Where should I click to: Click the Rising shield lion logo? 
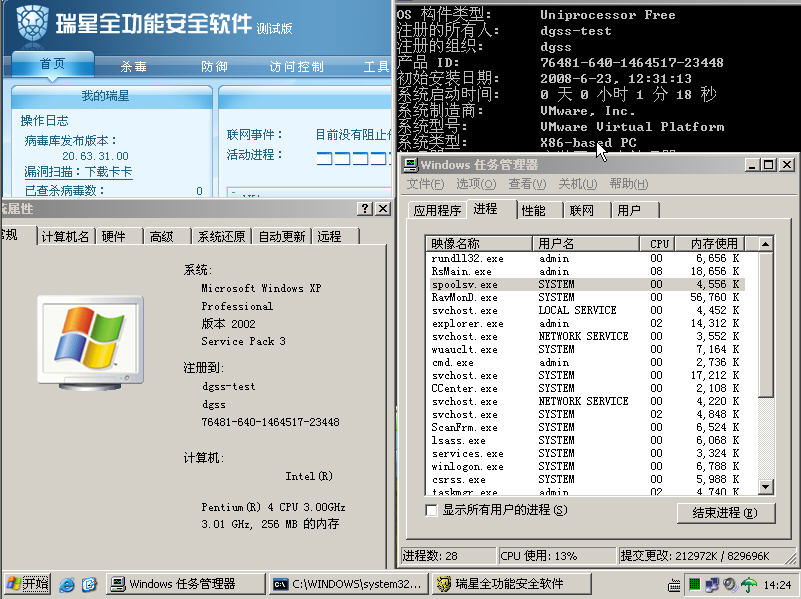tap(32, 23)
